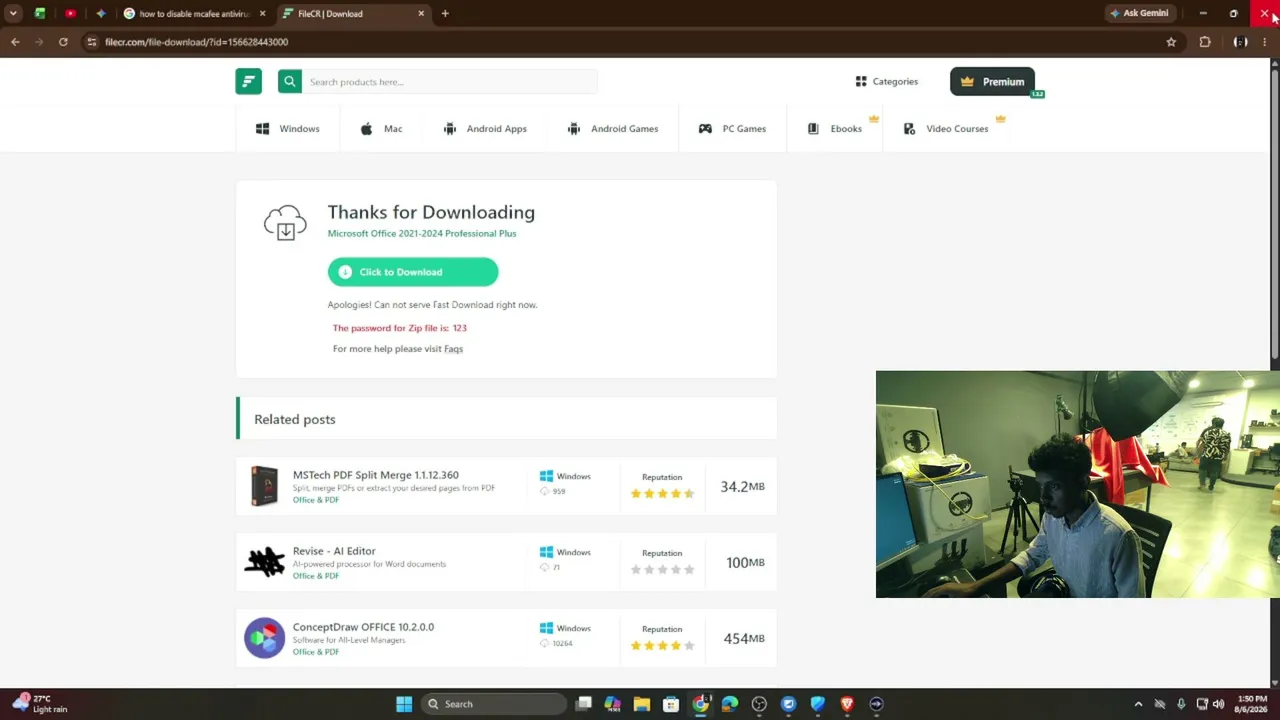
Task: Open the Faqs help link
Action: tap(453, 349)
